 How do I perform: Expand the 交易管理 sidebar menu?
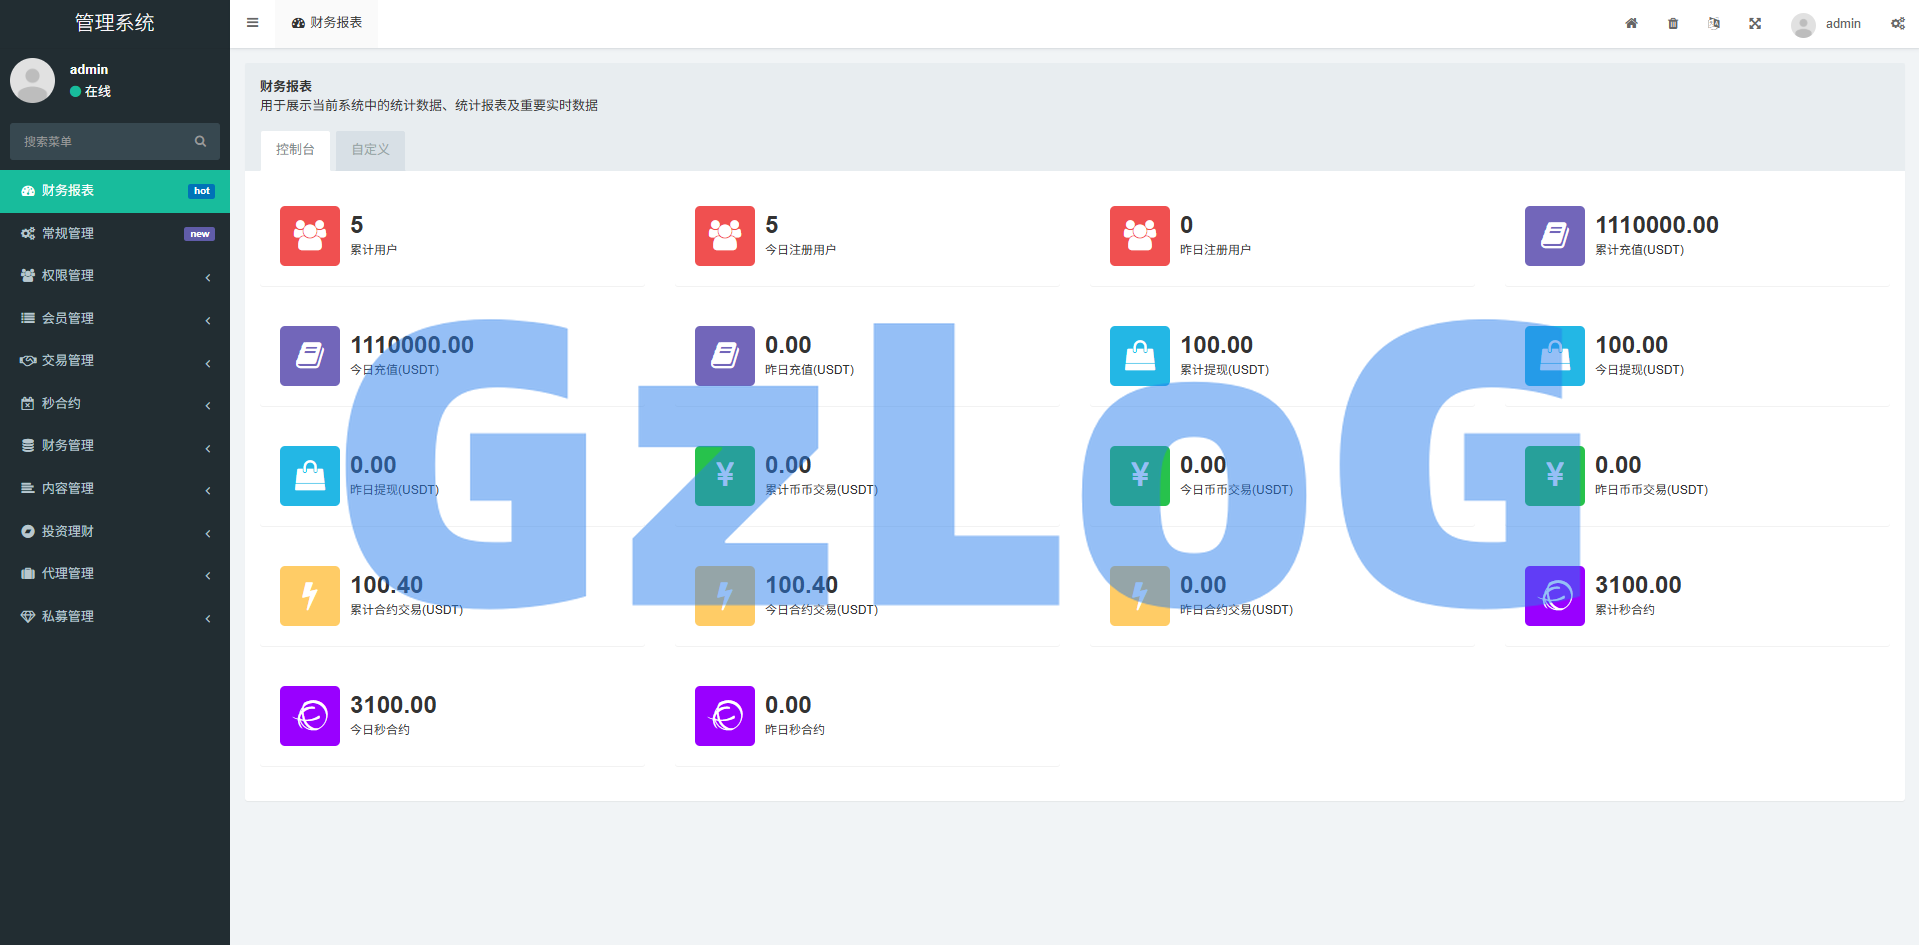tap(115, 361)
